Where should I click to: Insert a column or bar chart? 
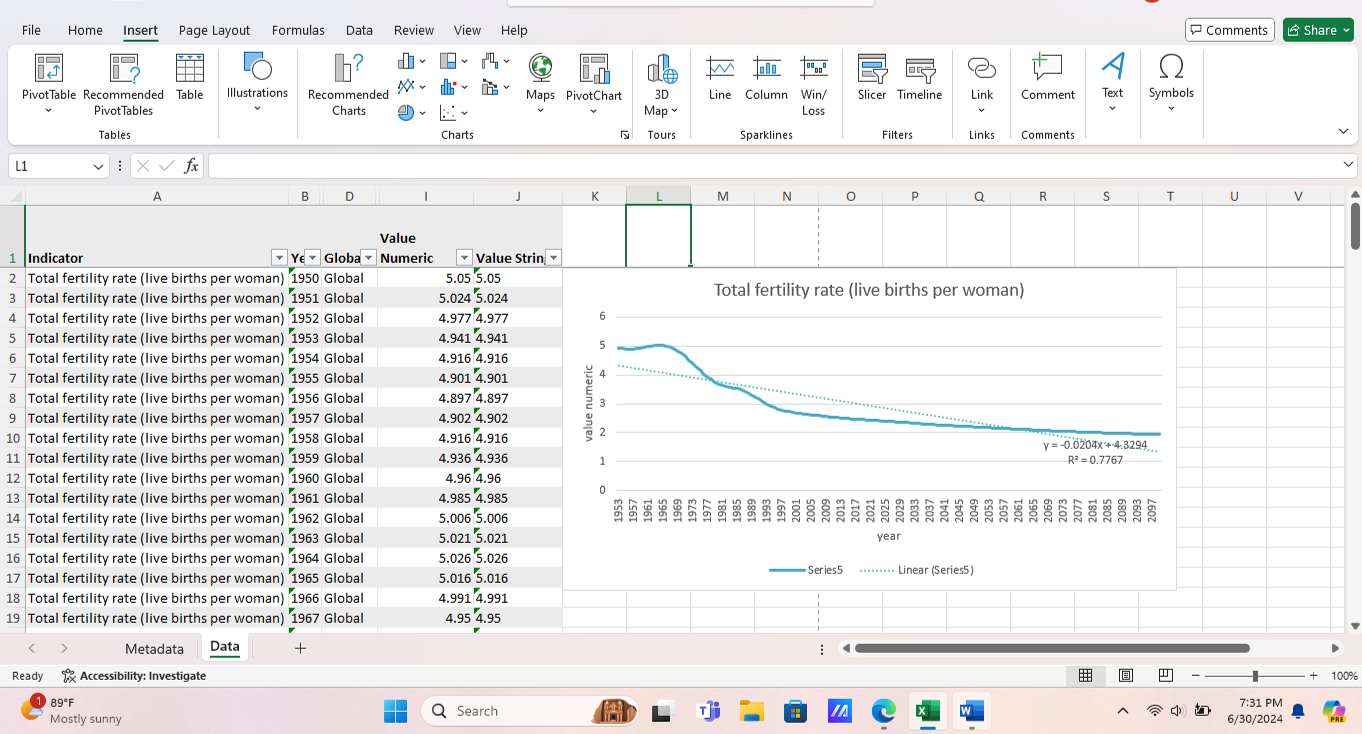click(x=411, y=62)
